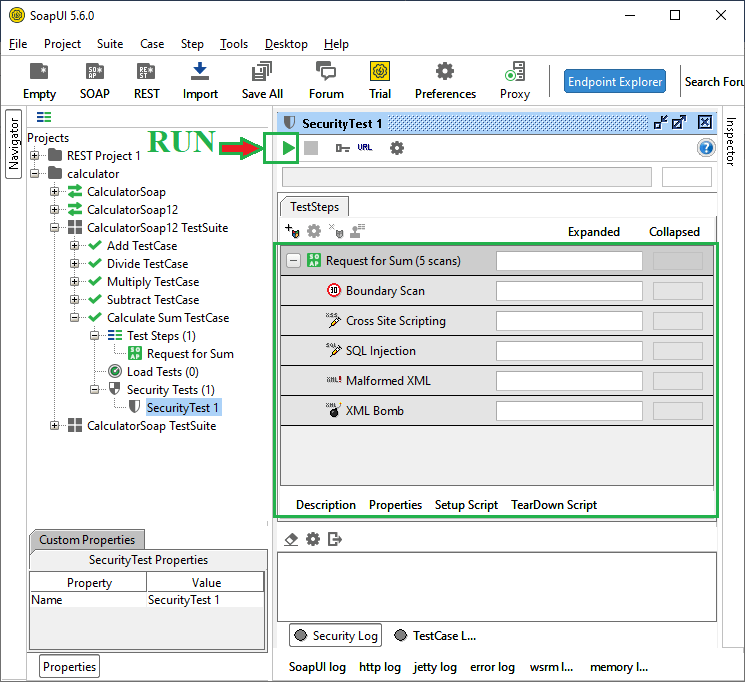Image resolution: width=745 pixels, height=682 pixels.
Task: Open the http log tab
Action: point(380,667)
